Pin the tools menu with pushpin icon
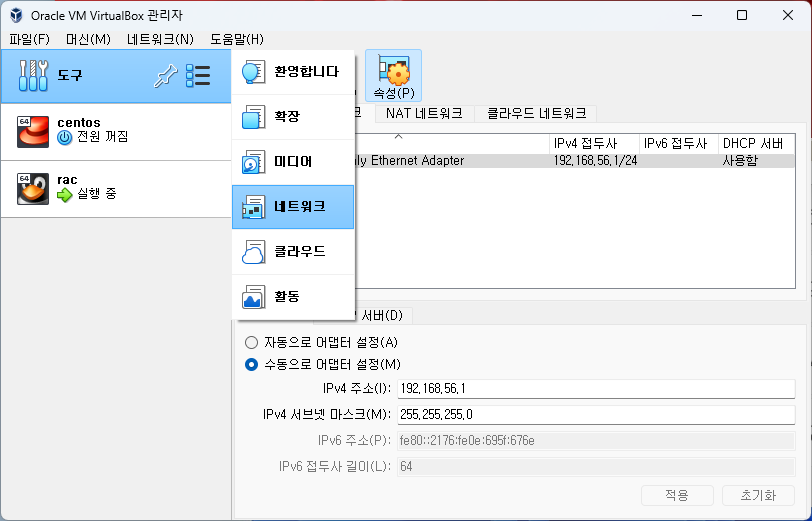 tap(166, 76)
